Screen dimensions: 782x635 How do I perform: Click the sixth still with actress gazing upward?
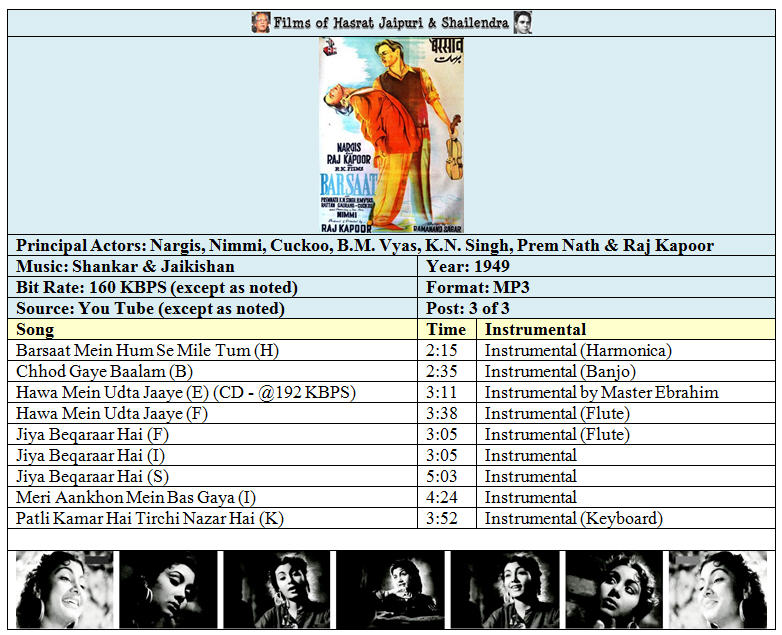614,589
